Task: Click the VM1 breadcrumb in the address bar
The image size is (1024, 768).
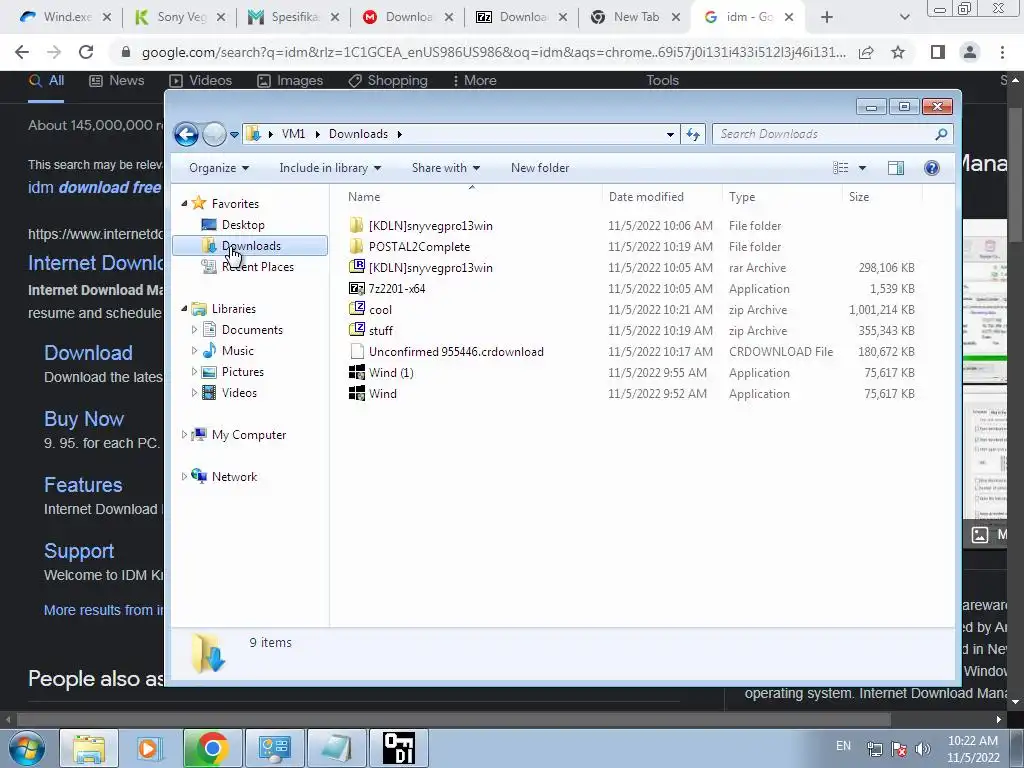Action: pyautogui.click(x=293, y=134)
